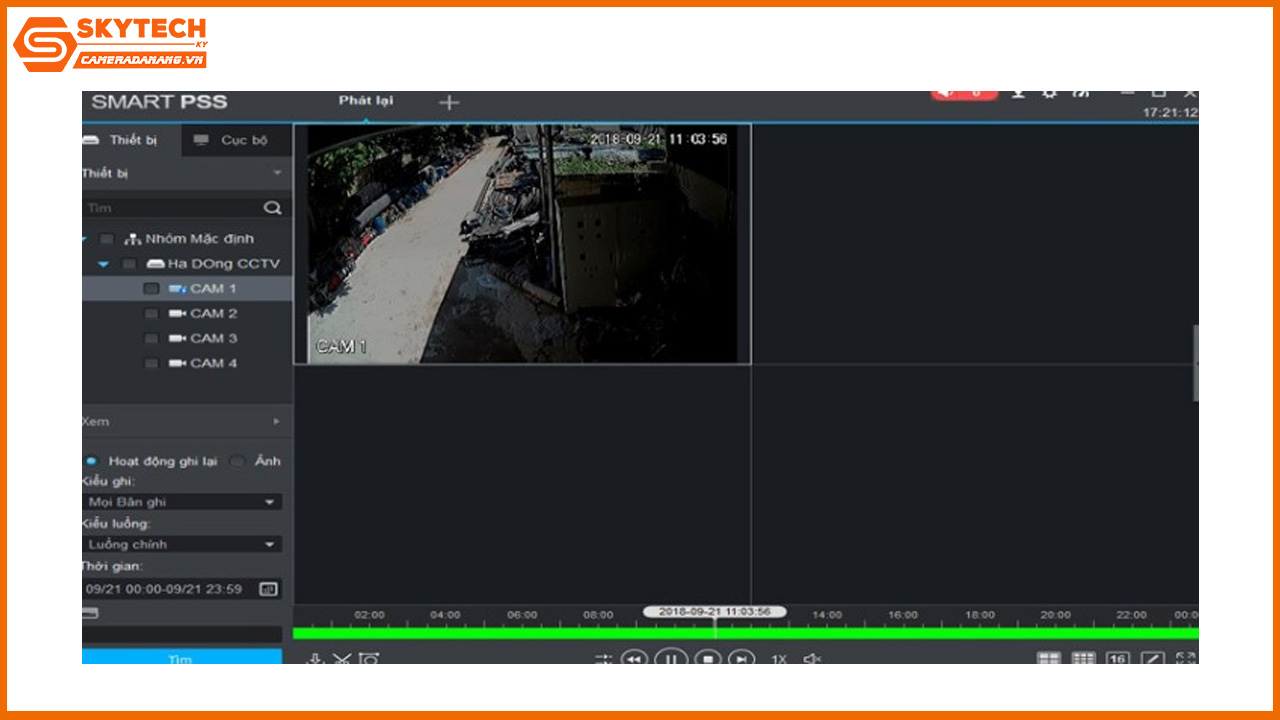The width and height of the screenshot is (1280, 720).
Task: Check the Ha DOng CCTV checkbox
Action: (128, 263)
